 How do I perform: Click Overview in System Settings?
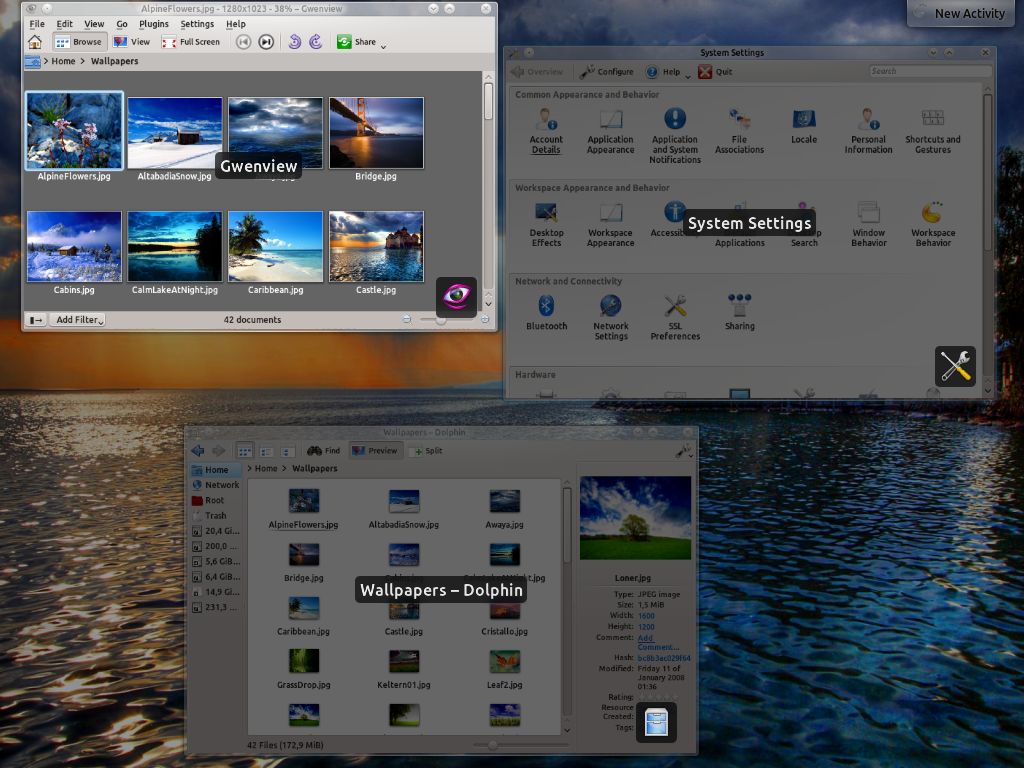tap(537, 72)
